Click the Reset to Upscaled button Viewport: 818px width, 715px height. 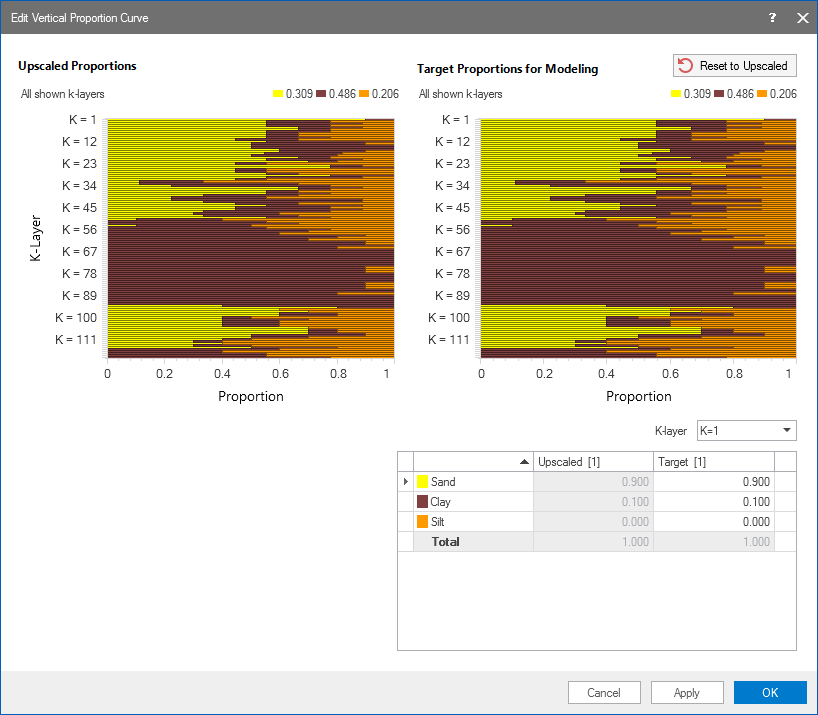click(x=735, y=66)
